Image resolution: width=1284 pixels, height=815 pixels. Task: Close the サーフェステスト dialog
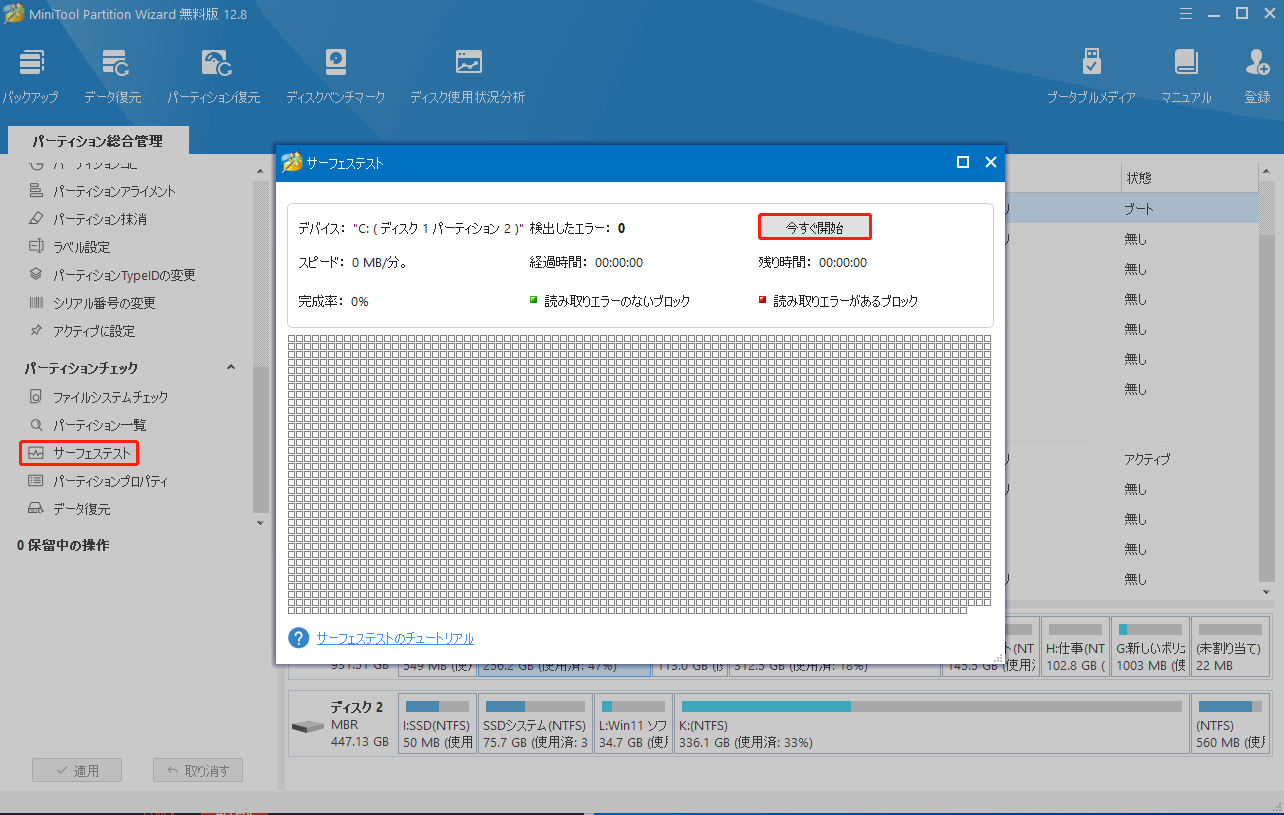pyautogui.click(x=991, y=162)
